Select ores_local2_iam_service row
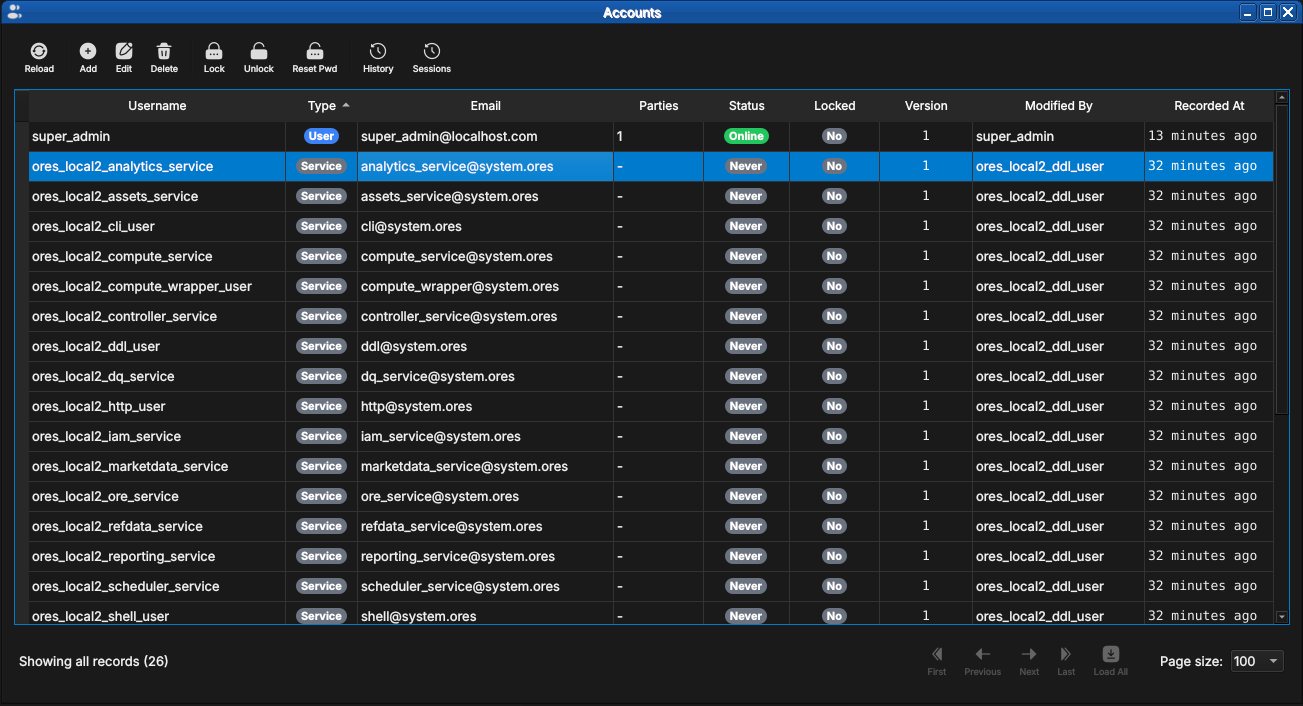The width and height of the screenshot is (1303, 706). click(651, 436)
